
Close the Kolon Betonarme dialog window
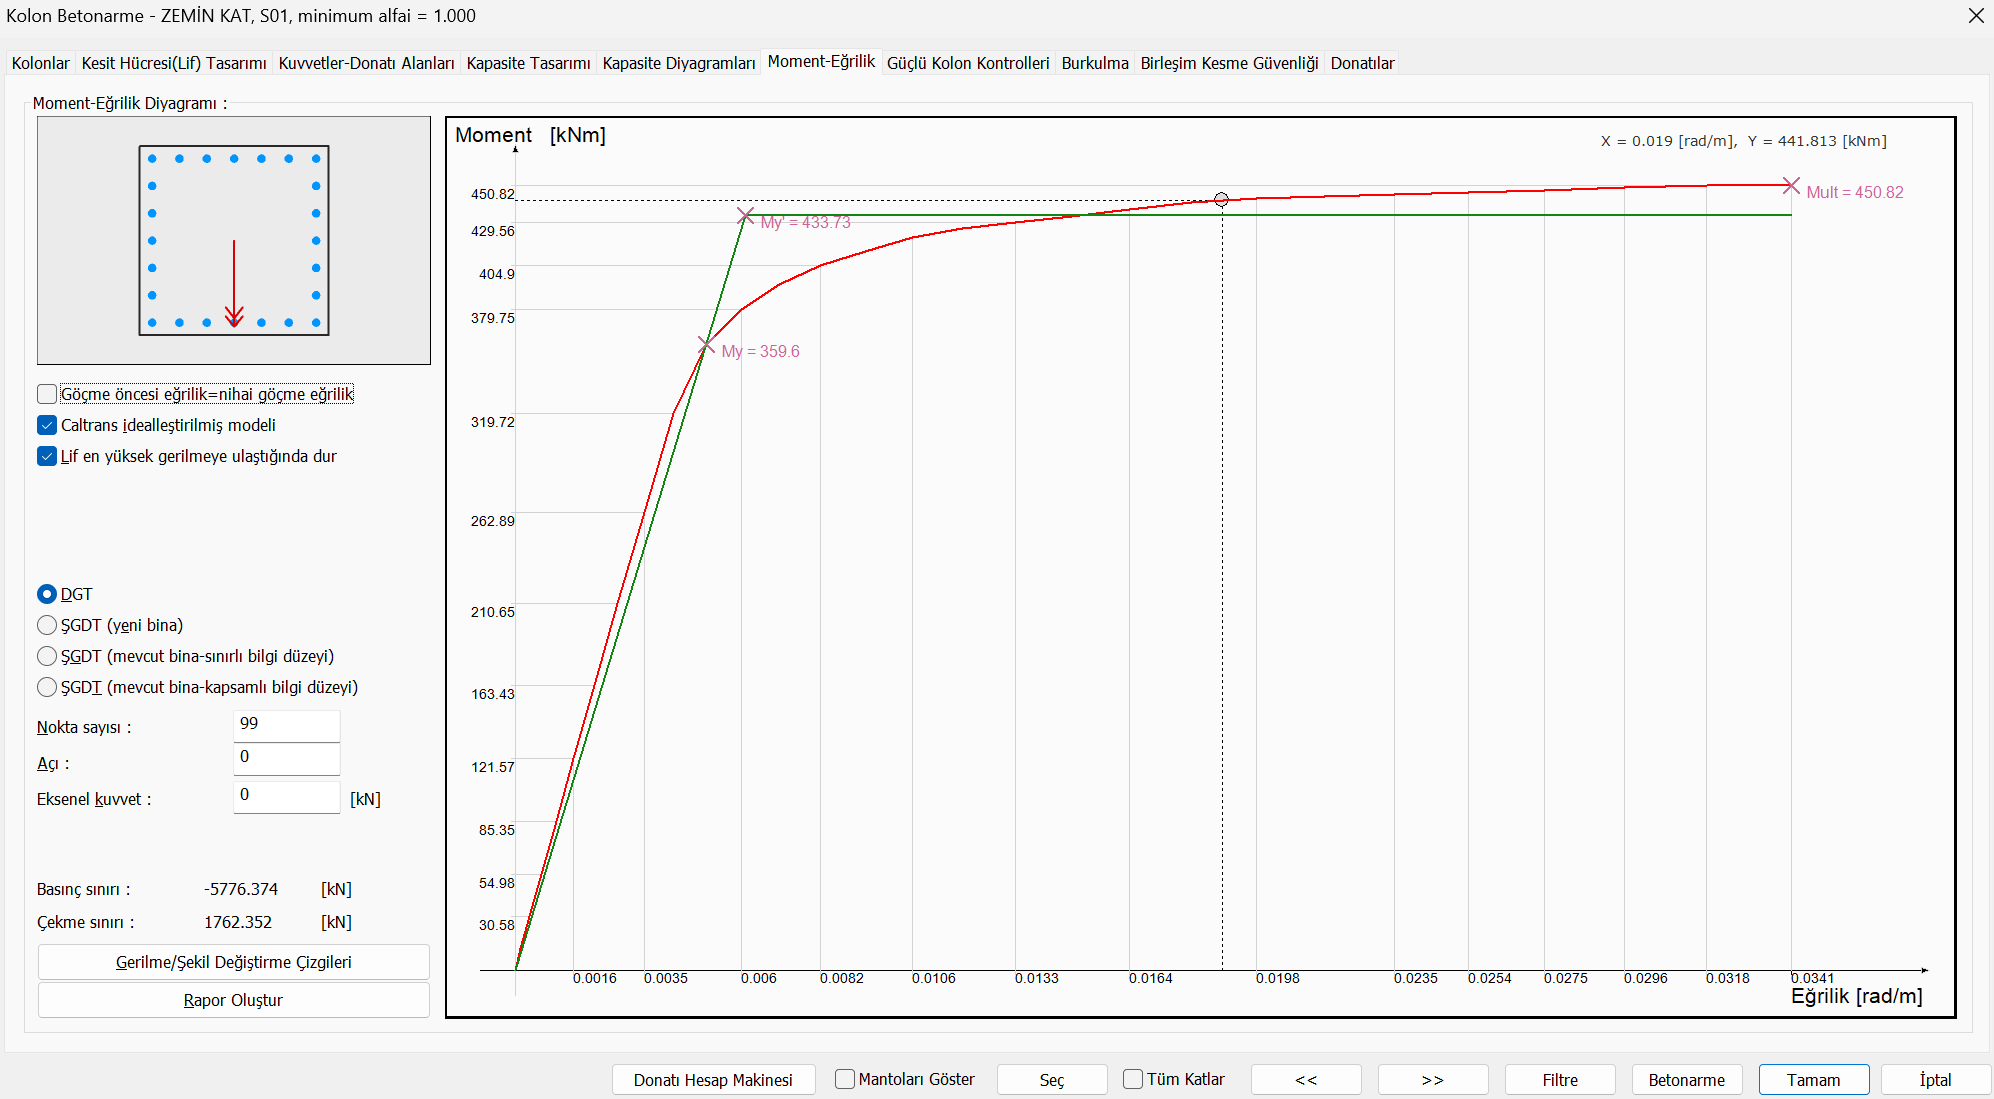click(1975, 16)
